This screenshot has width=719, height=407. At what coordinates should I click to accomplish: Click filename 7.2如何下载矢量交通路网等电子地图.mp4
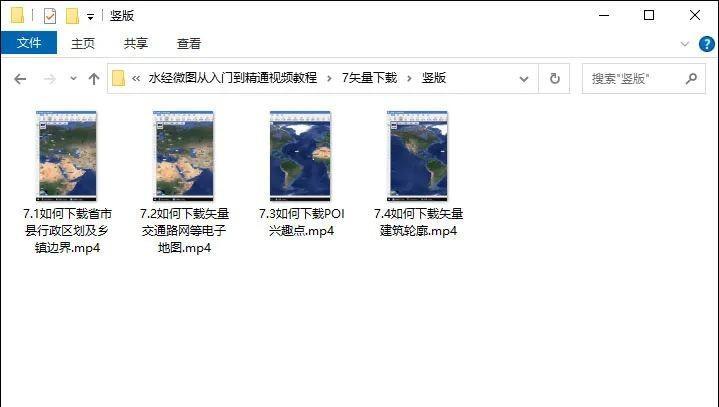tap(184, 231)
